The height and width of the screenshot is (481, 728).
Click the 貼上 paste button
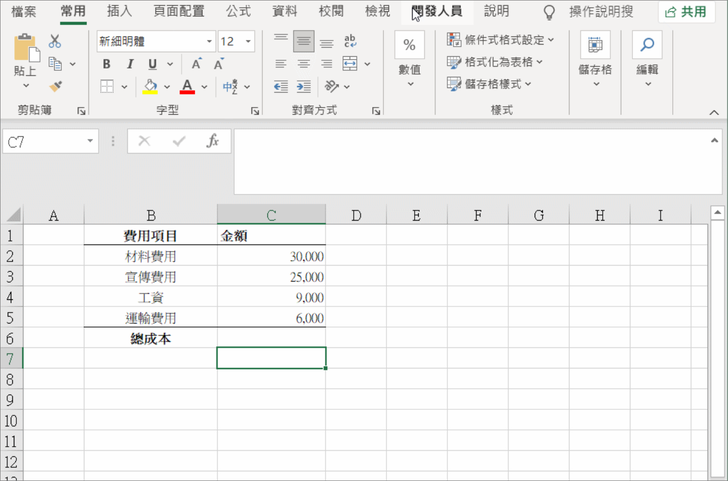pyautogui.click(x=25, y=57)
